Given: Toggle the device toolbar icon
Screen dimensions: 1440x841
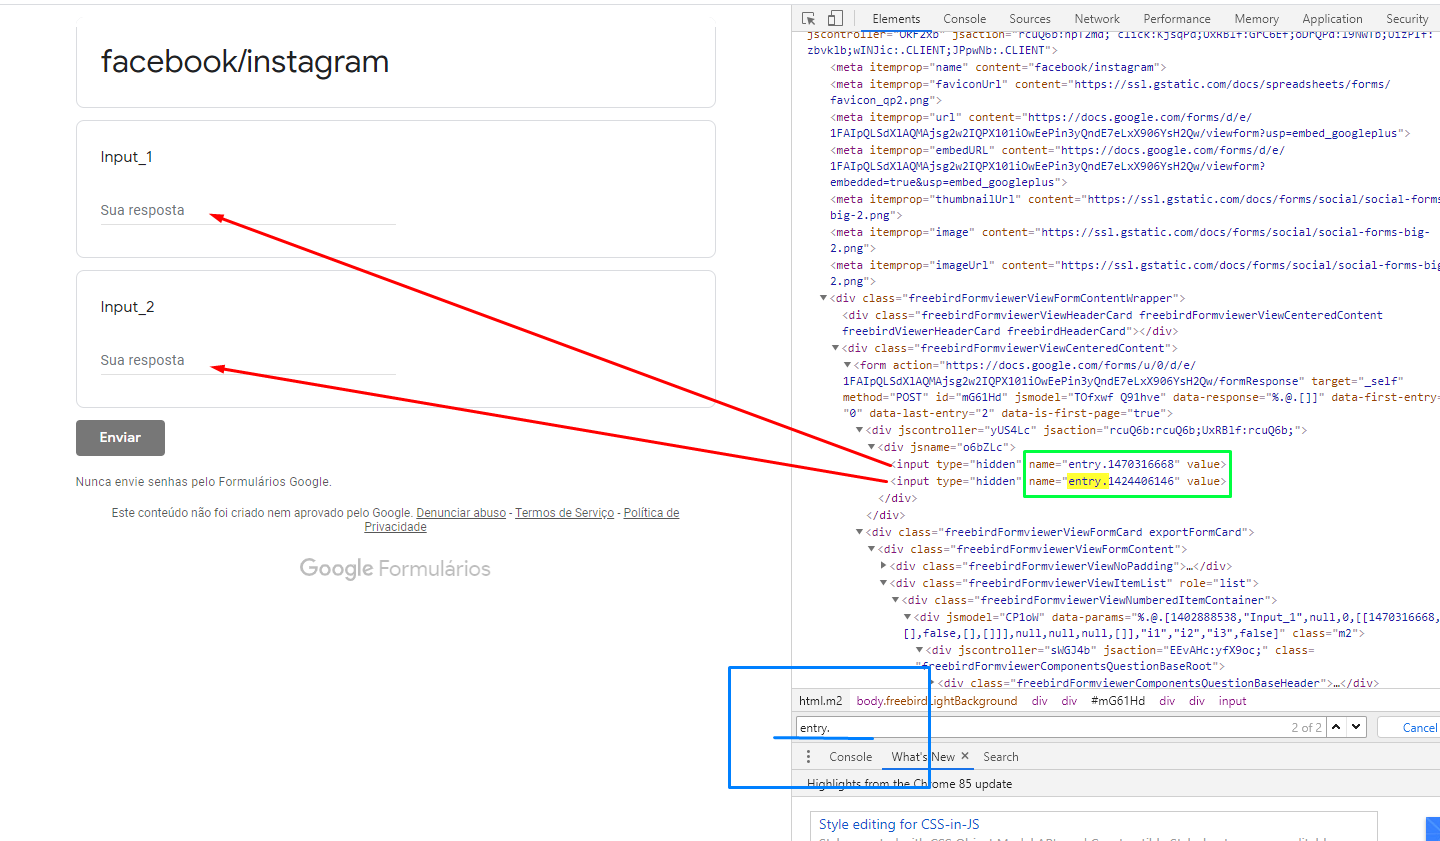Looking at the screenshot, I should pyautogui.click(x=836, y=18).
